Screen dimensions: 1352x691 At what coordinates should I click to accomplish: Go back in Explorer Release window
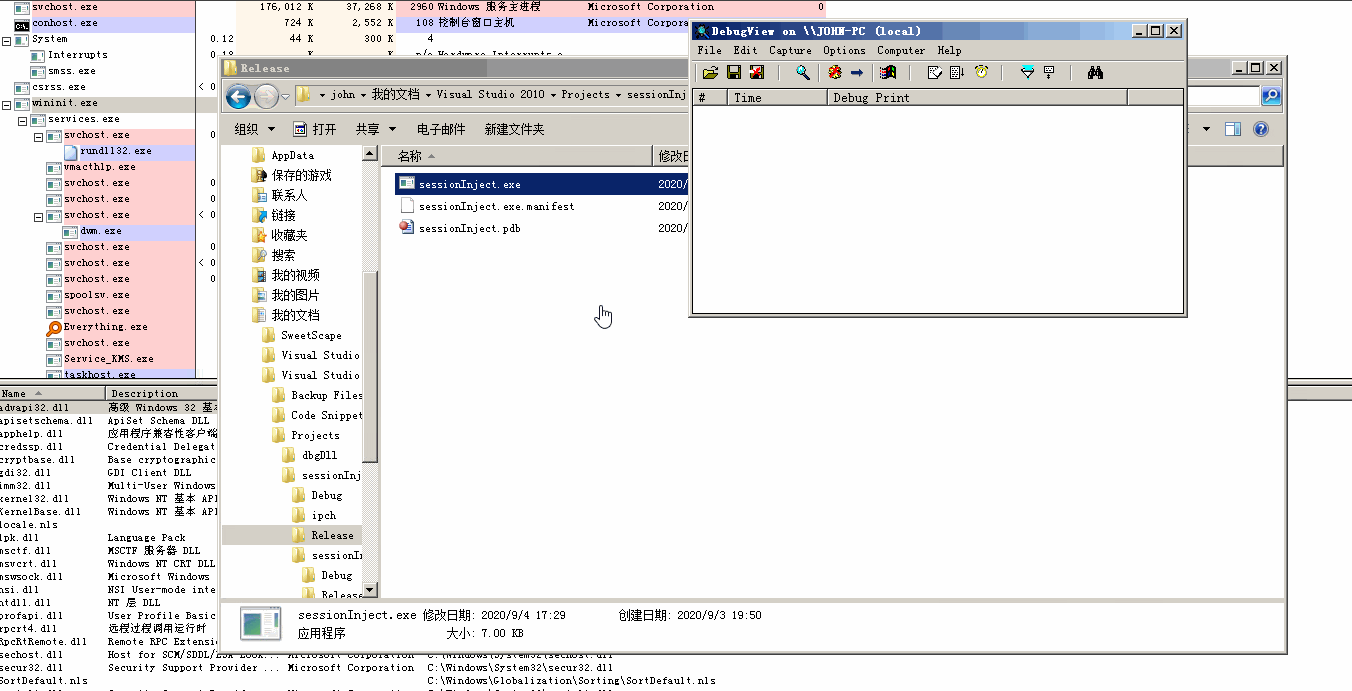click(238, 96)
